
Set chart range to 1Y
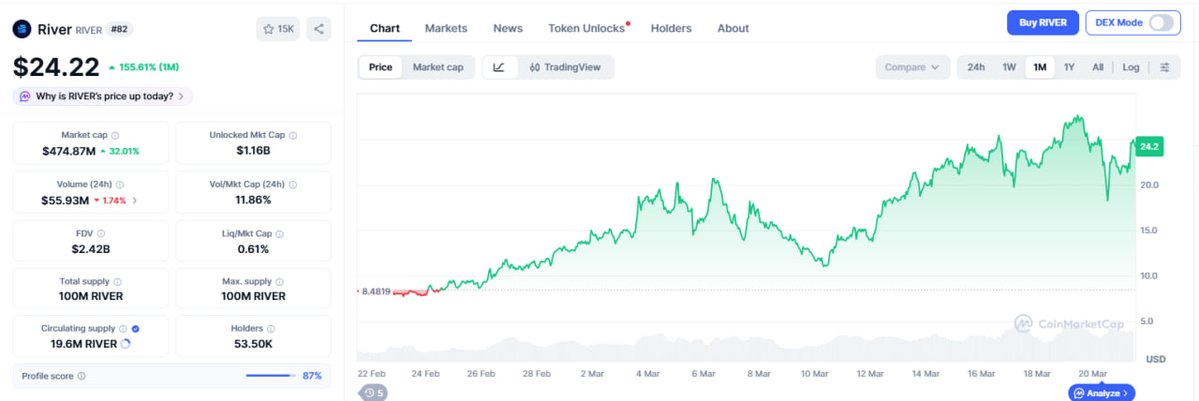point(1070,67)
